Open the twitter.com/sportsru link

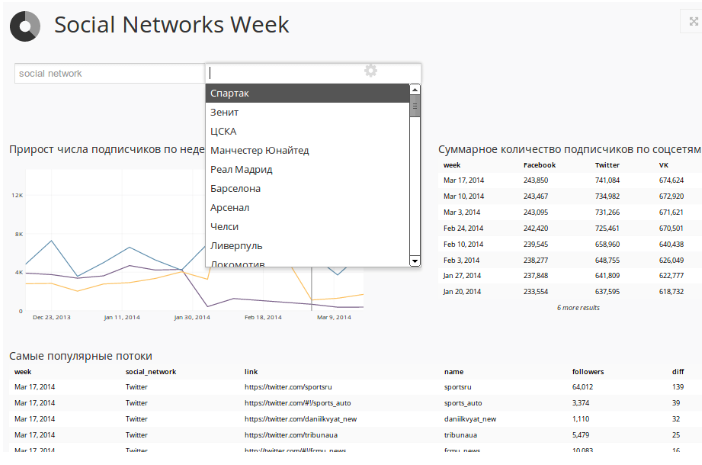(x=288, y=387)
